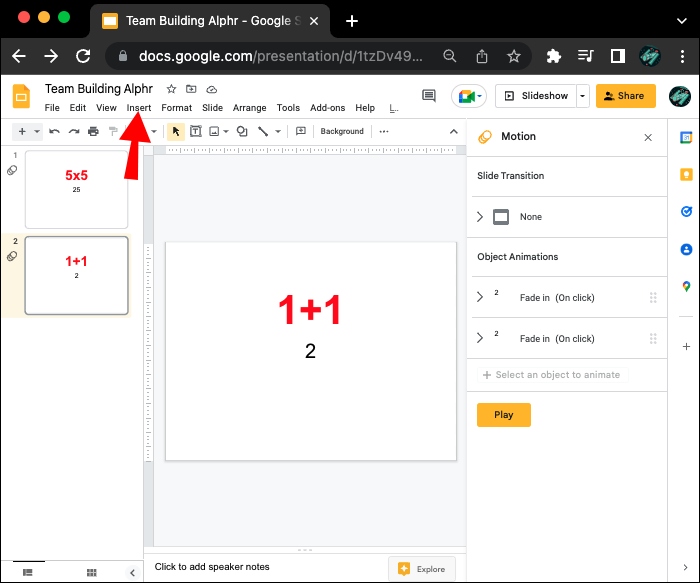
Task: Open the line type dropdown arrow
Action: (x=278, y=131)
